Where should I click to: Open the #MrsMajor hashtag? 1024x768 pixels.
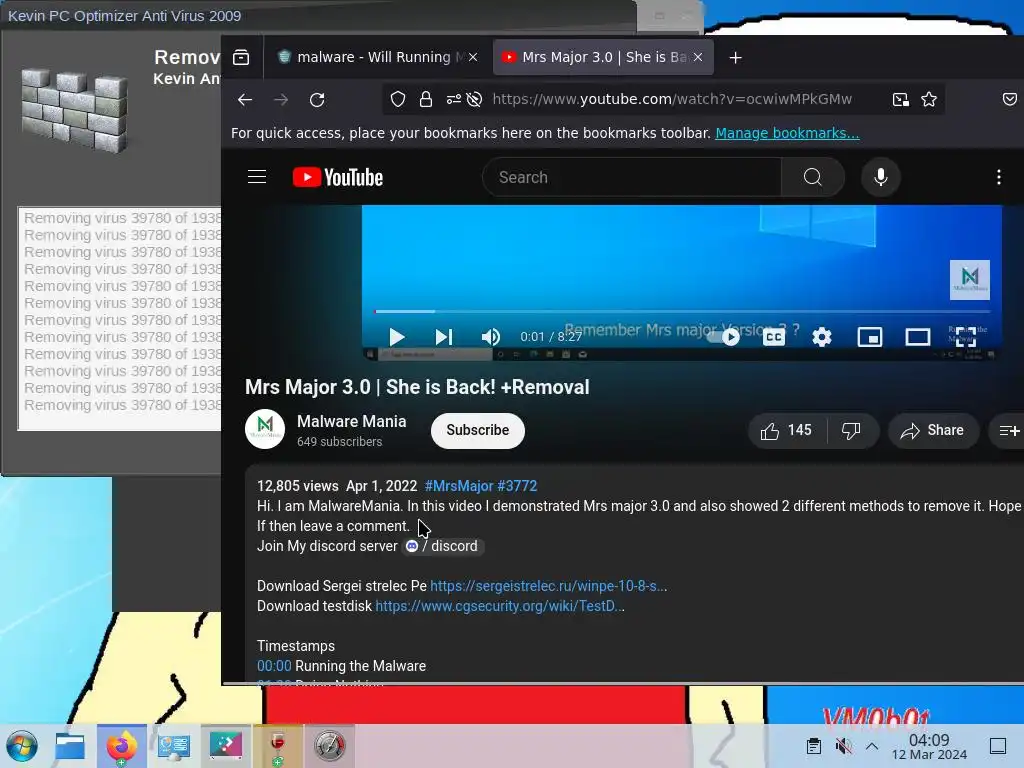[x=458, y=486]
